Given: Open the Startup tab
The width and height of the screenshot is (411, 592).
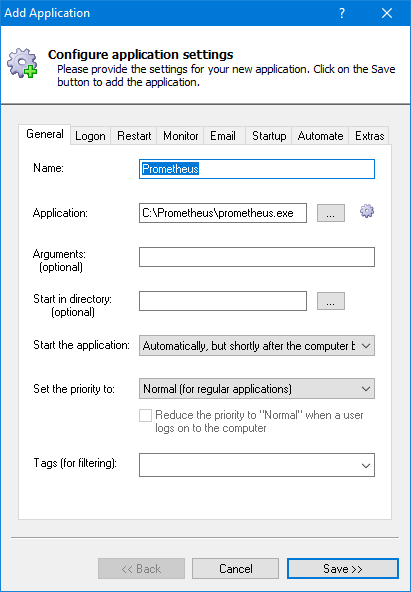Looking at the screenshot, I should click(269, 136).
